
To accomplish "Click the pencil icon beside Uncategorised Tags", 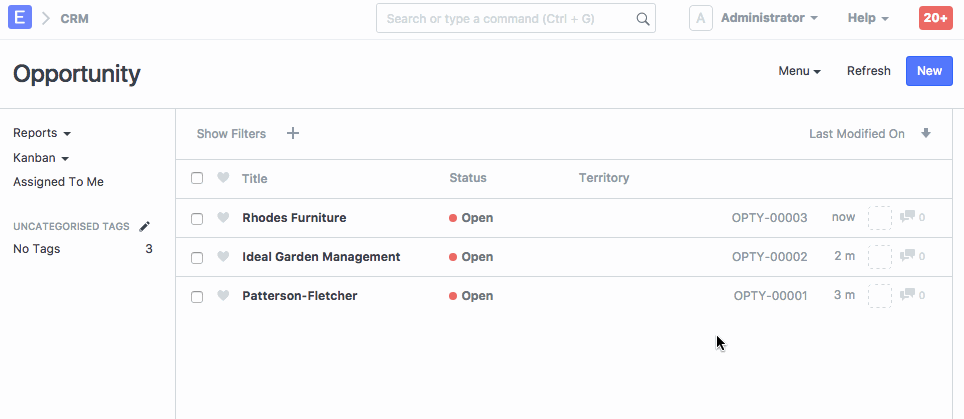I will pos(144,226).
